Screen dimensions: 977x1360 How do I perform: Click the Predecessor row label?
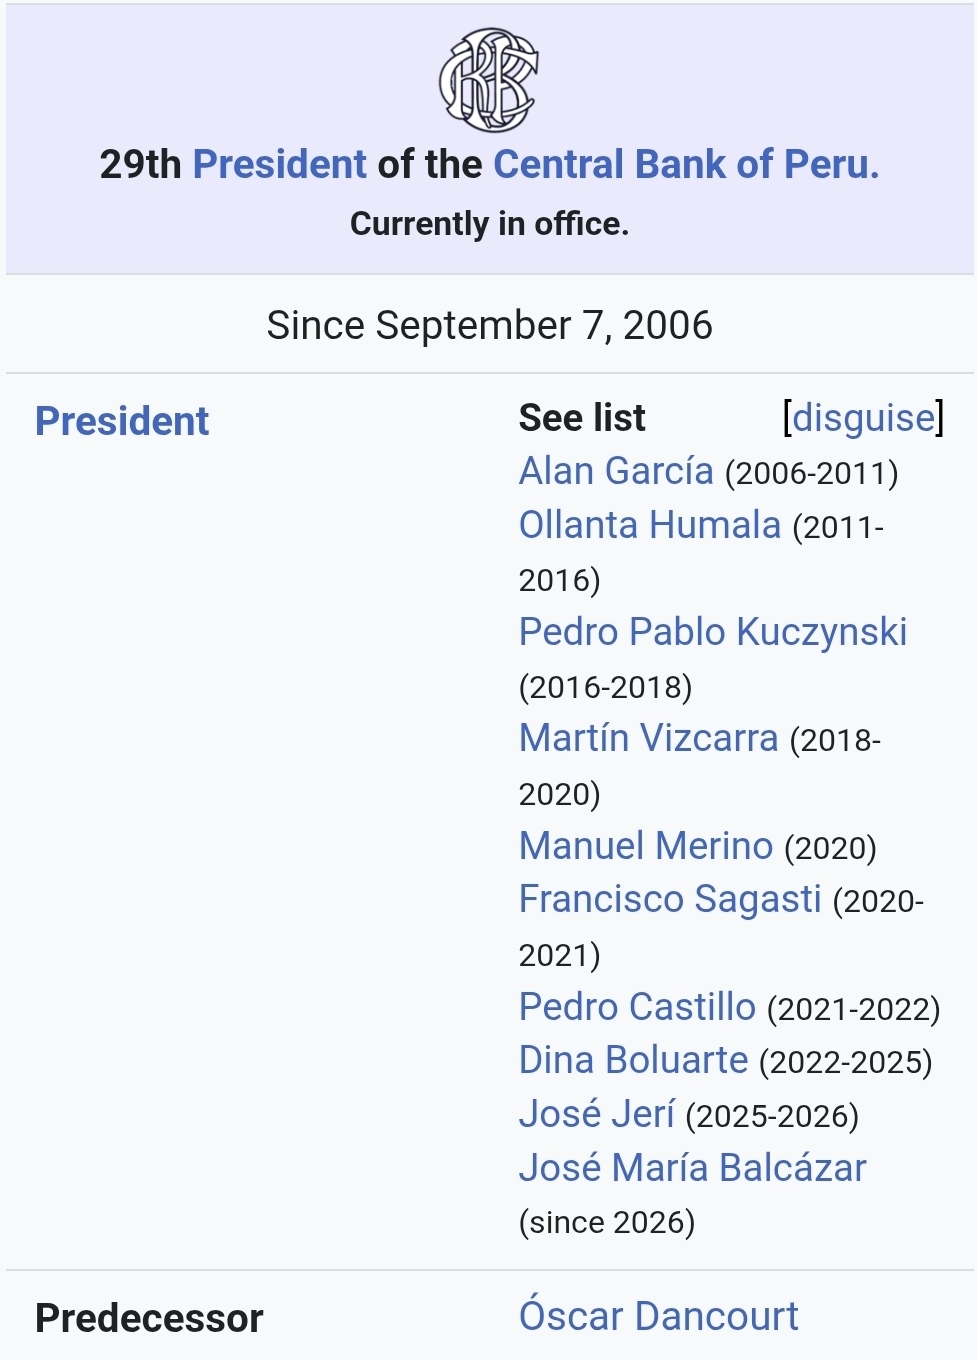click(149, 1318)
